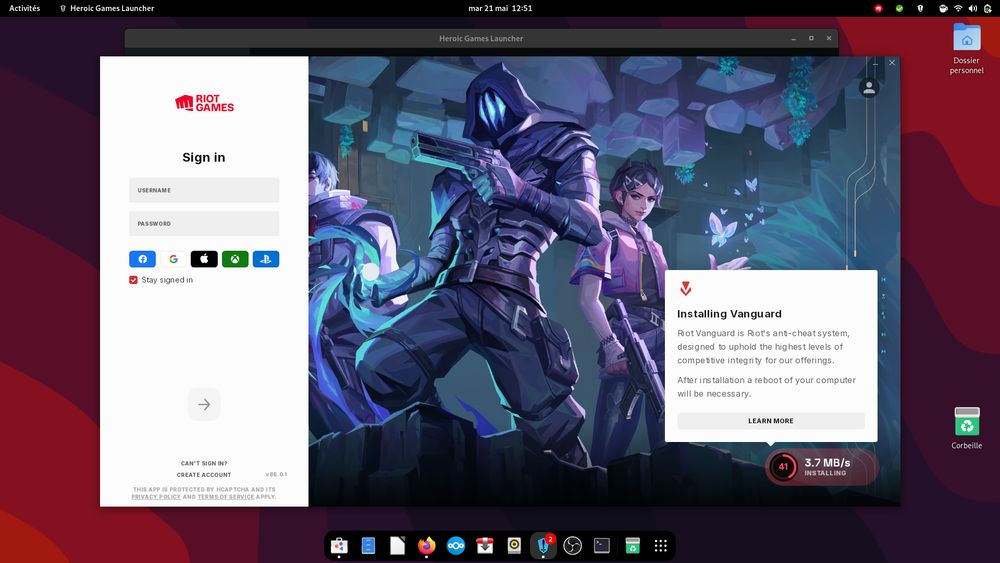Image resolution: width=1000 pixels, height=563 pixels.
Task: Maximize the background Heroic Games Launcher window
Action: tap(811, 38)
